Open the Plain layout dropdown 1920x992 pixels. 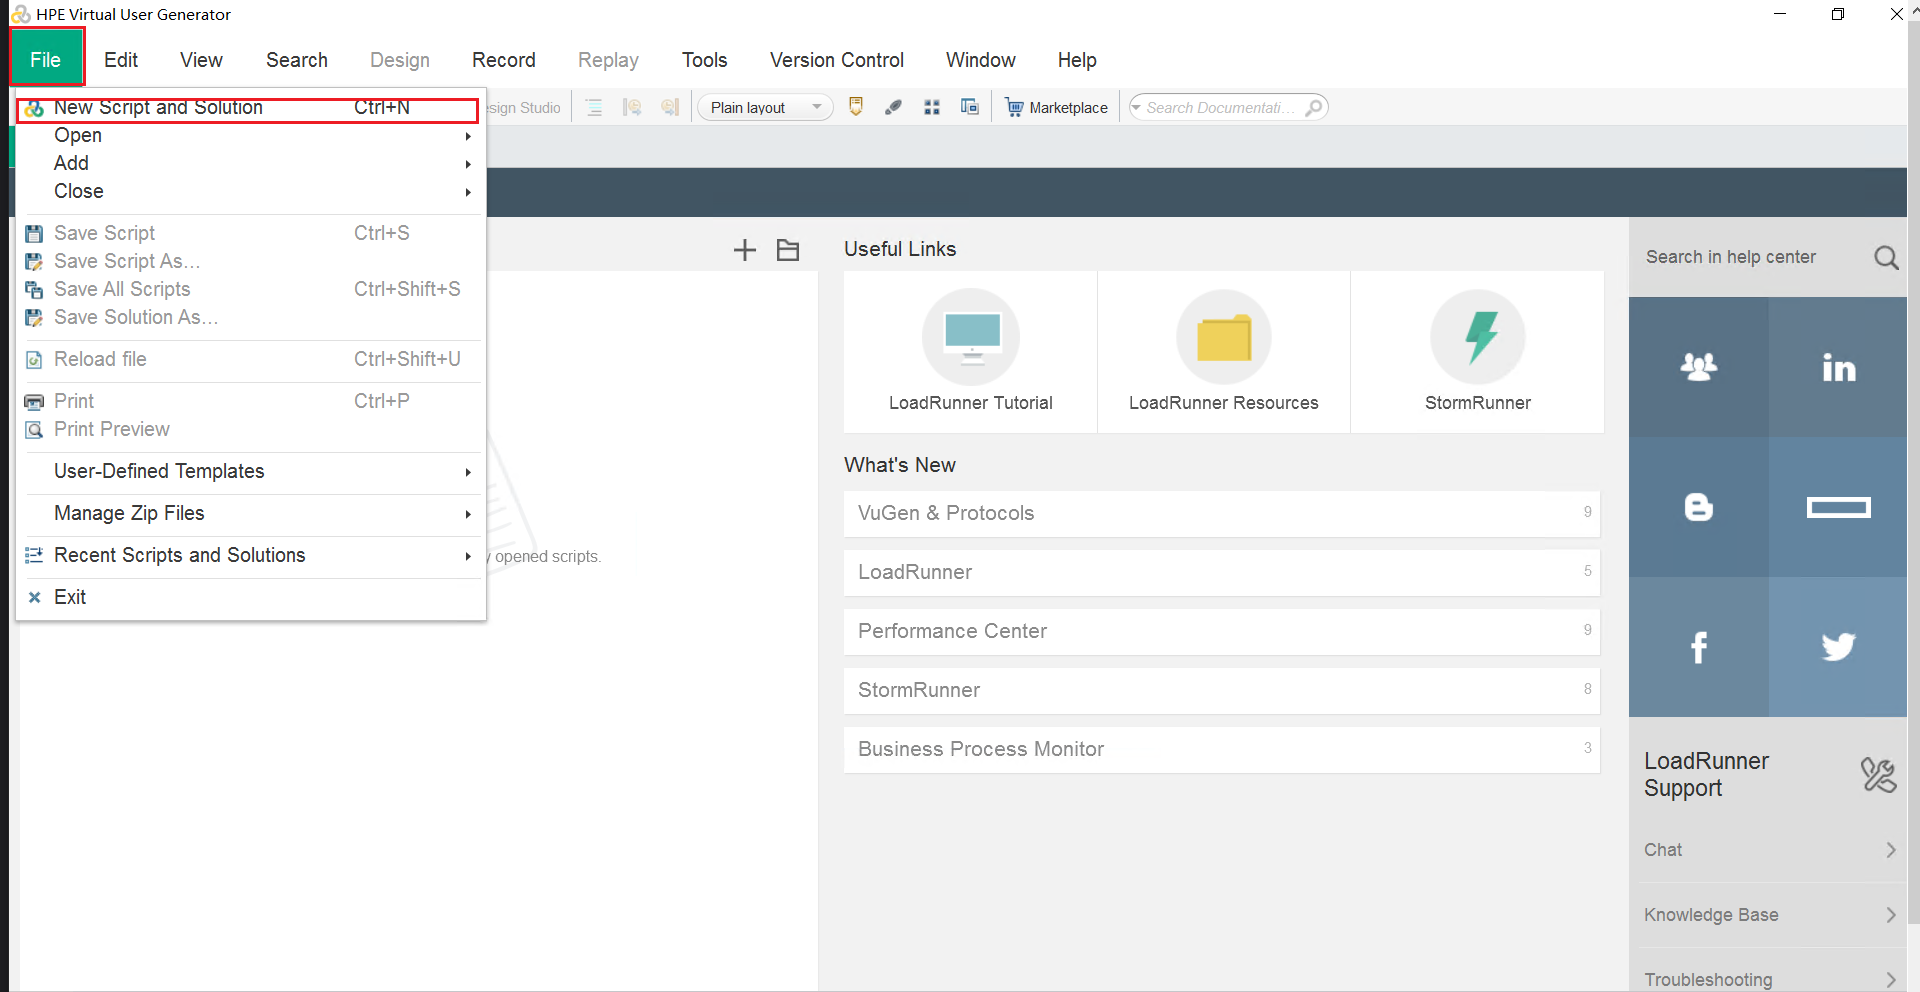(765, 108)
